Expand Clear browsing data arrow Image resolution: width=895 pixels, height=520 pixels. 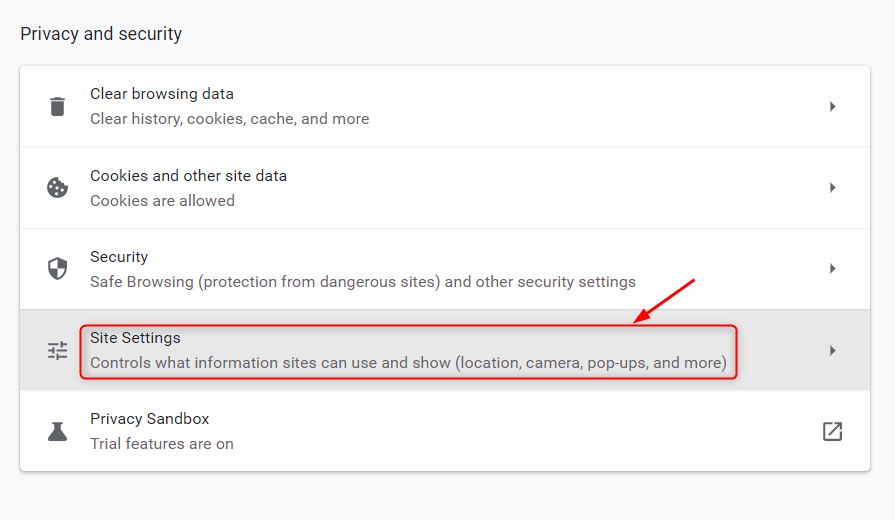pyautogui.click(x=832, y=106)
